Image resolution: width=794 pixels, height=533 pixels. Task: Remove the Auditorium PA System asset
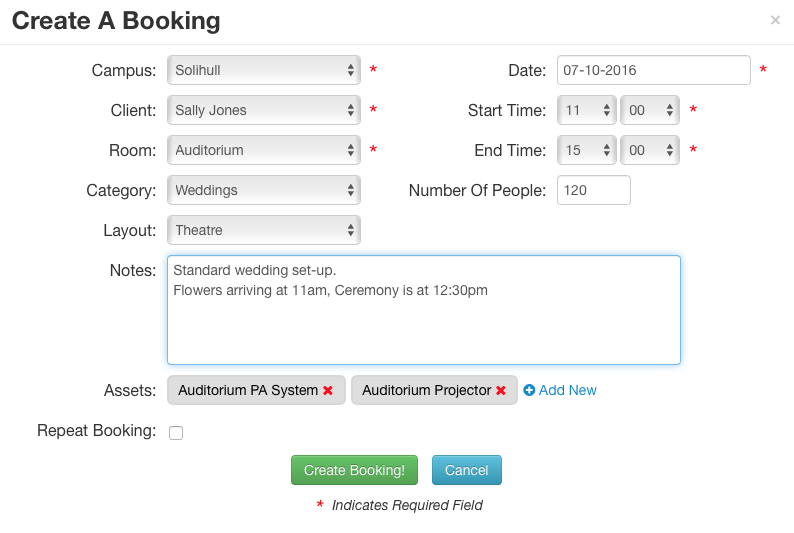328,390
